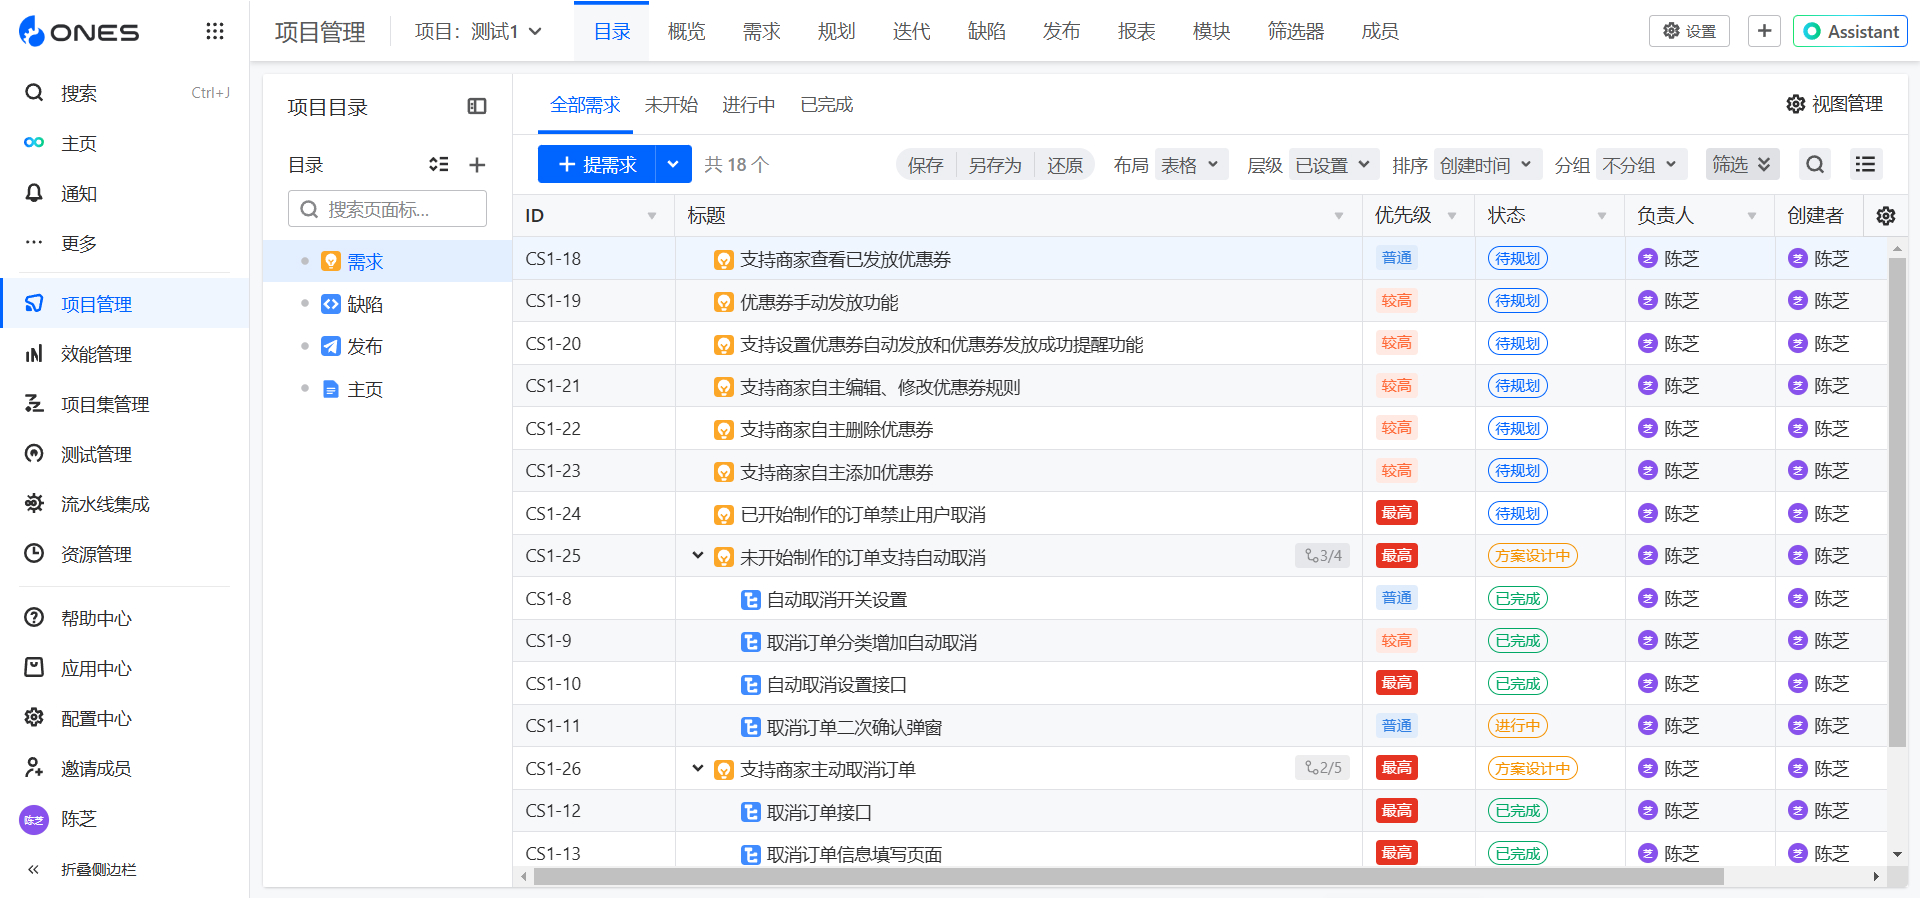This screenshot has width=1920, height=898.
Task: Open the grouping dropdown showing 不分组
Action: click(1642, 165)
